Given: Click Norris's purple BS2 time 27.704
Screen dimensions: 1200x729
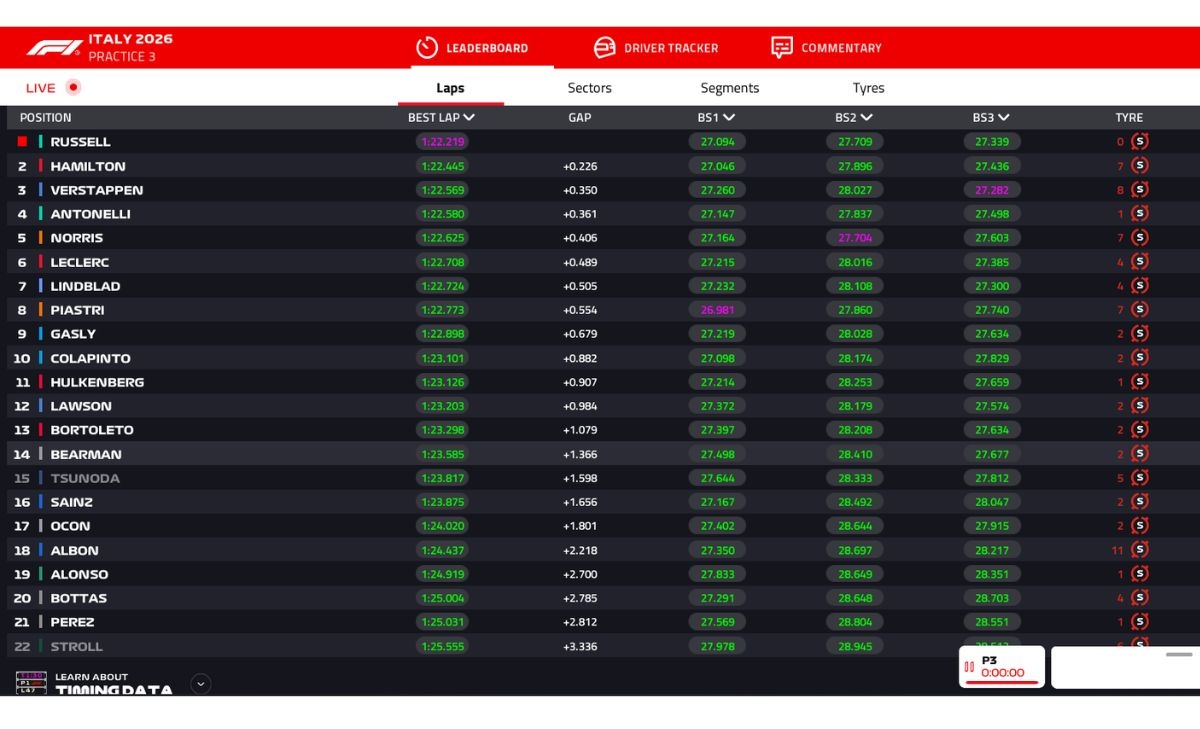Looking at the screenshot, I should (855, 238).
